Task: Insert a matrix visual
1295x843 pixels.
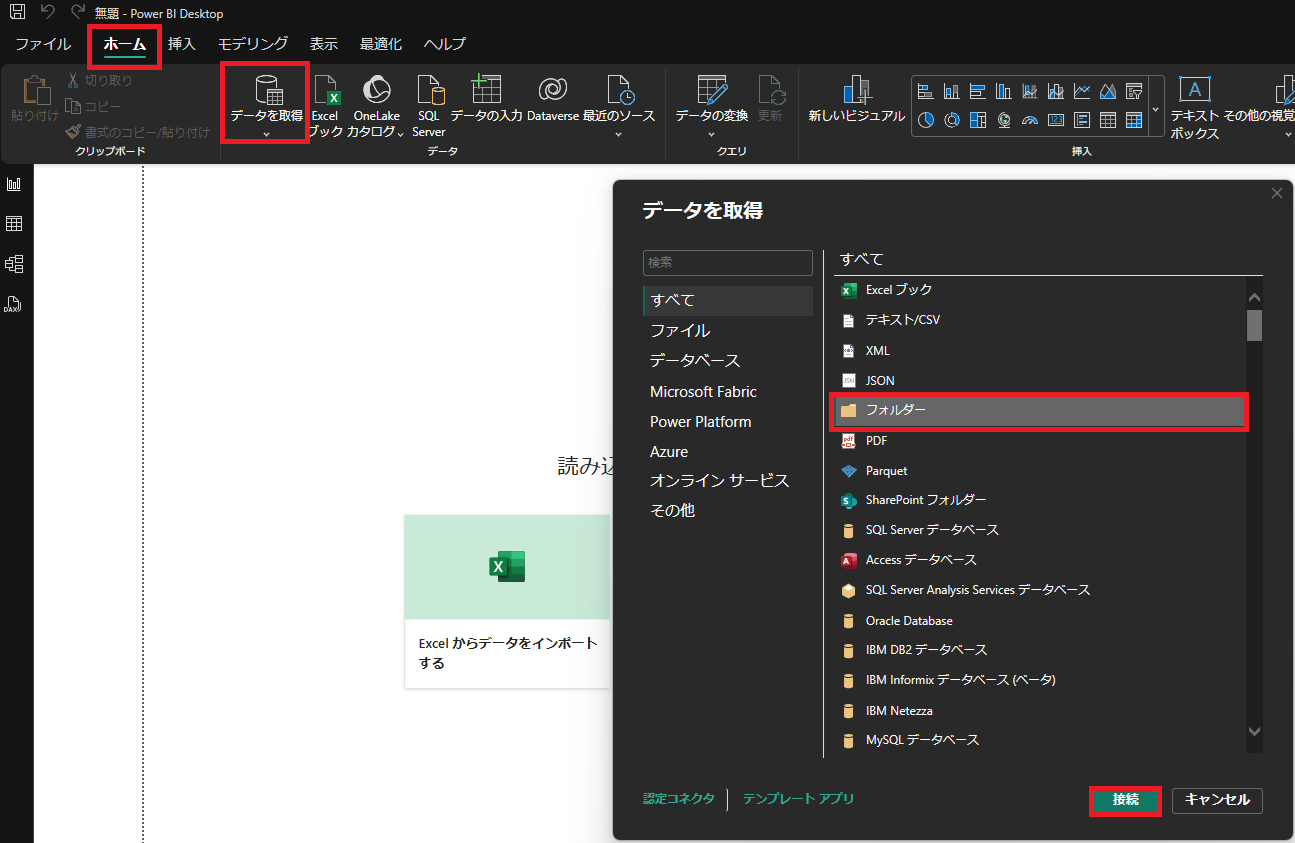Action: tap(1134, 120)
